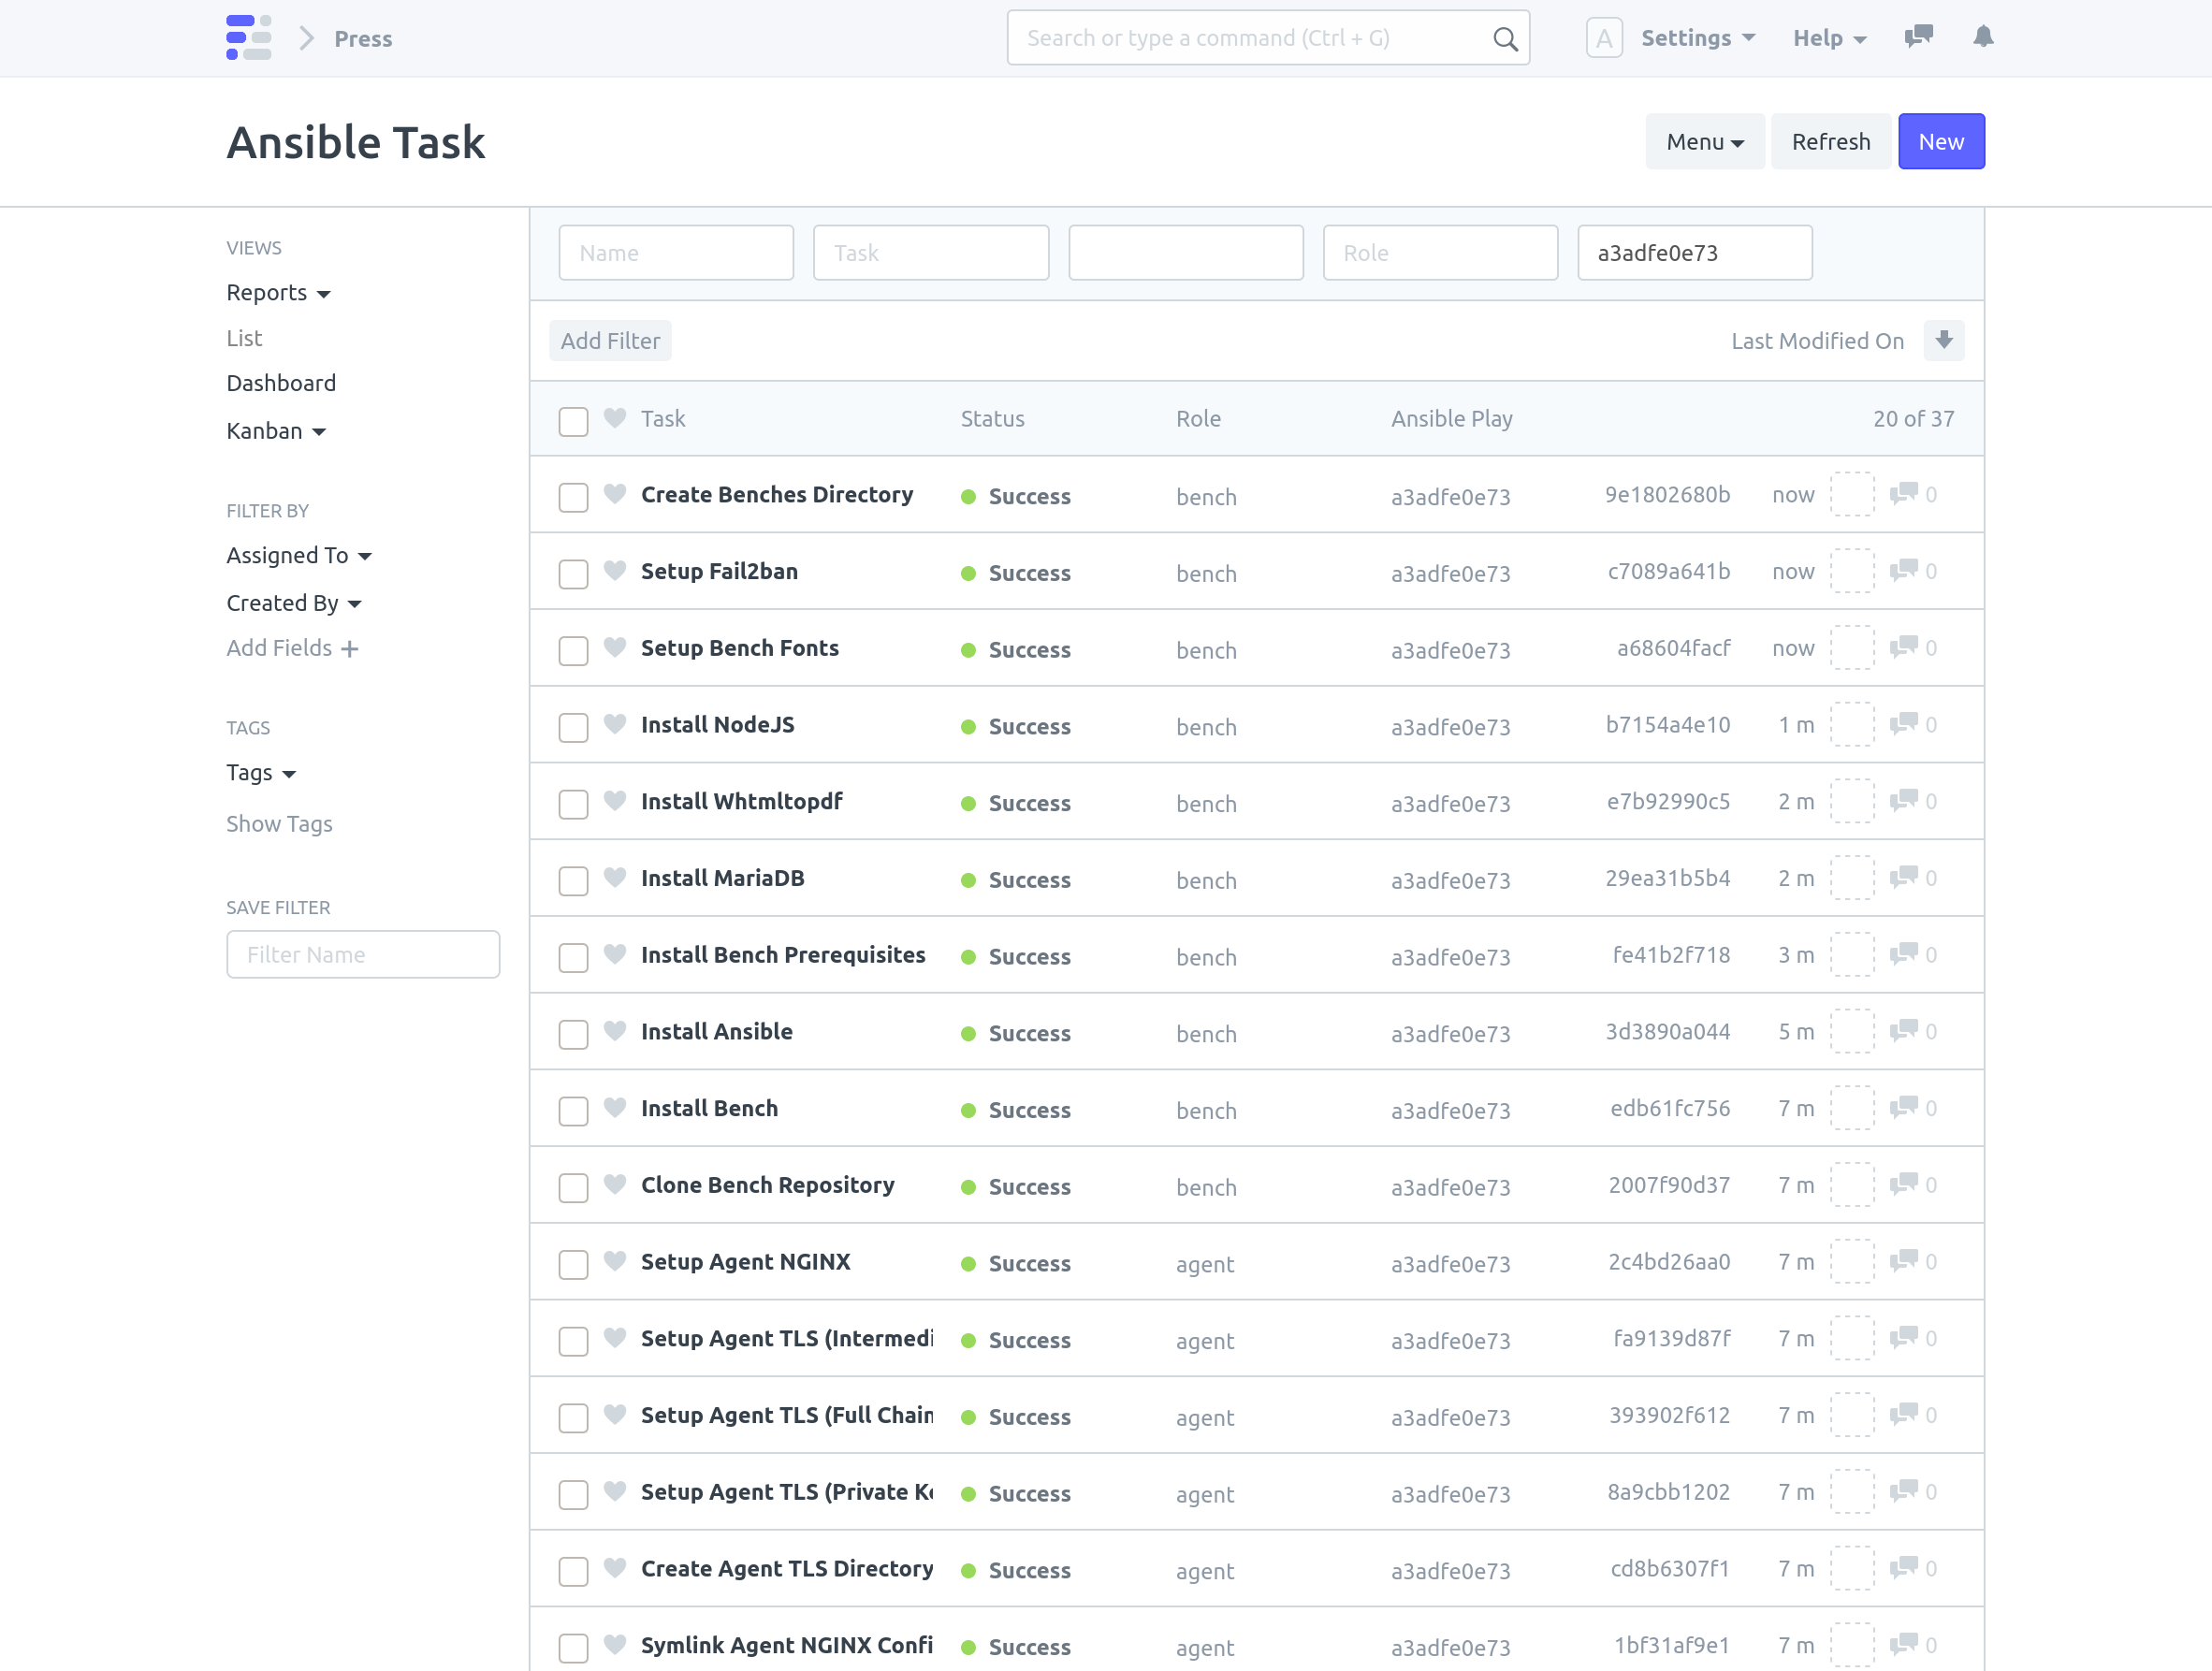Image resolution: width=2212 pixels, height=1671 pixels.
Task: Check the select-all tasks checkbox
Action: [x=573, y=421]
